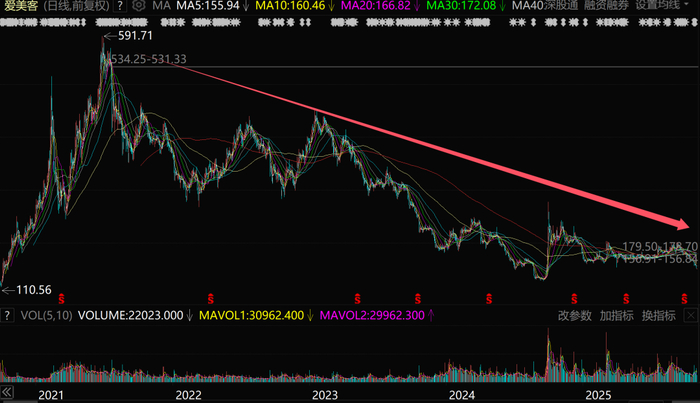Click the 2021 year label on time axis

[x=51, y=395]
